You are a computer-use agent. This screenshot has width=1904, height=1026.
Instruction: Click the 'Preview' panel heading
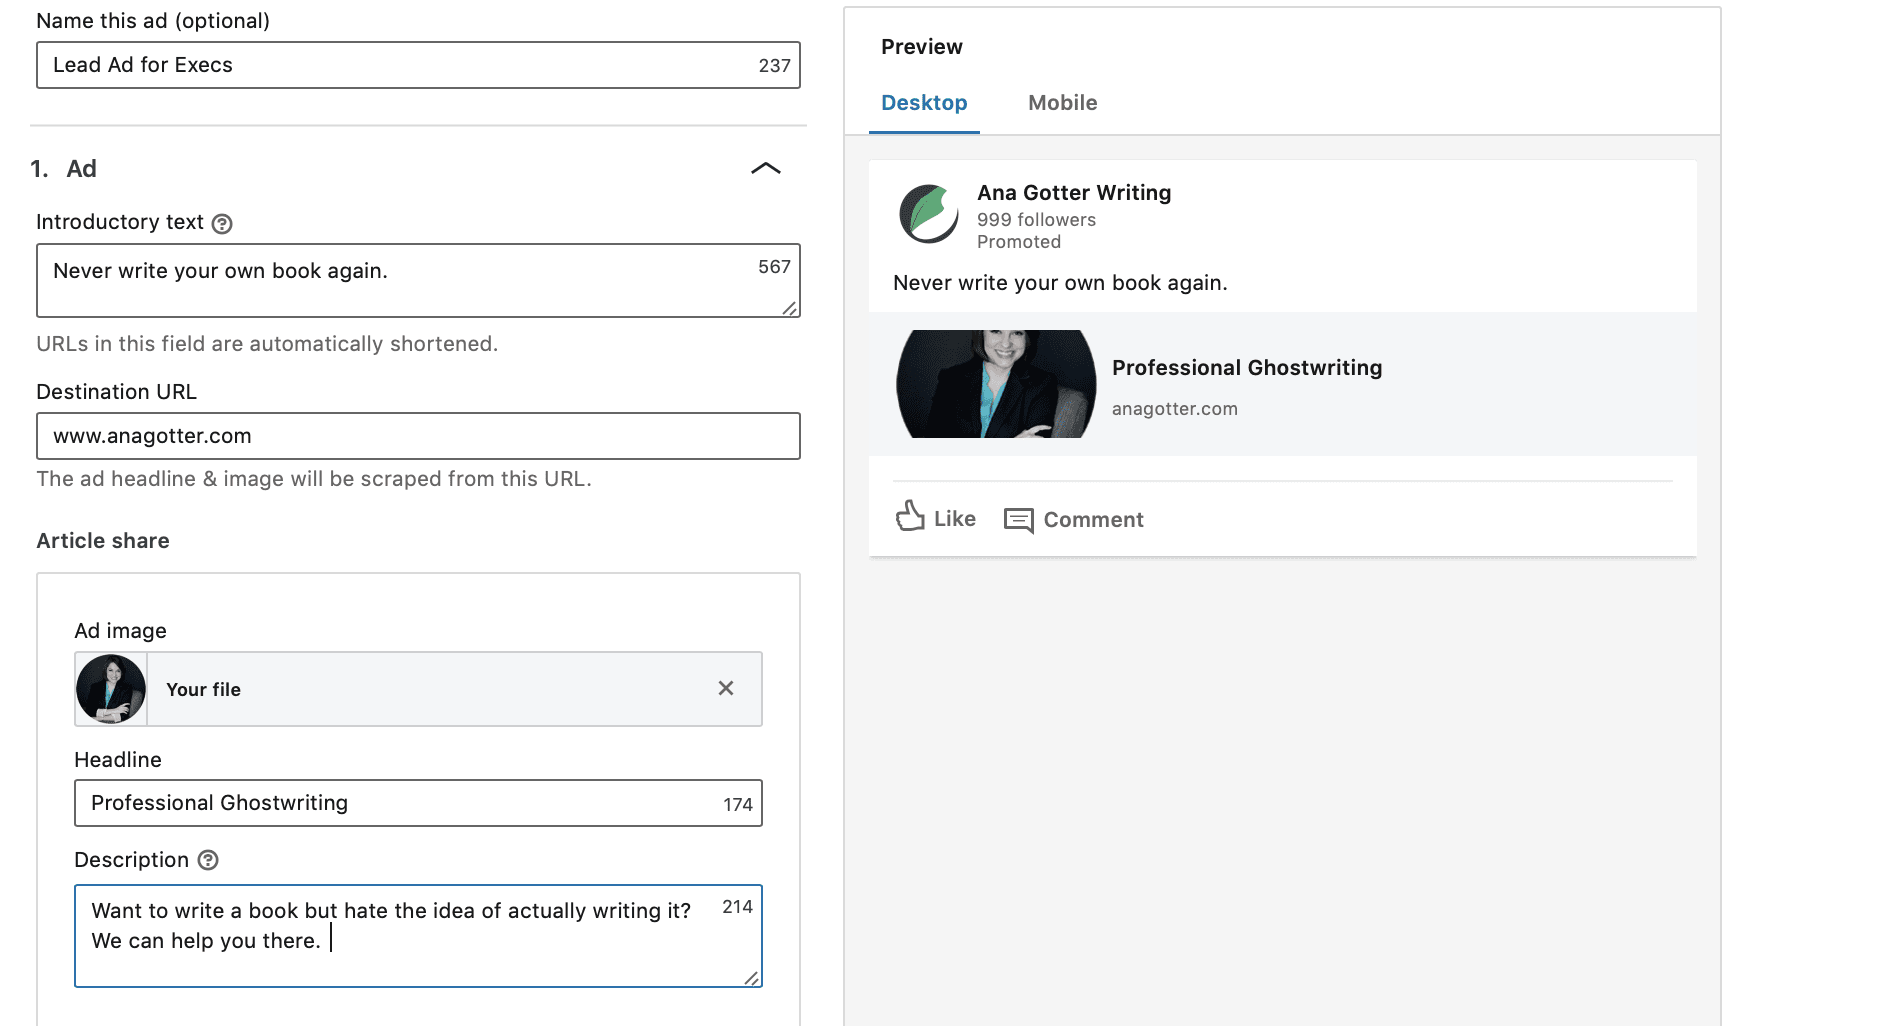click(922, 47)
